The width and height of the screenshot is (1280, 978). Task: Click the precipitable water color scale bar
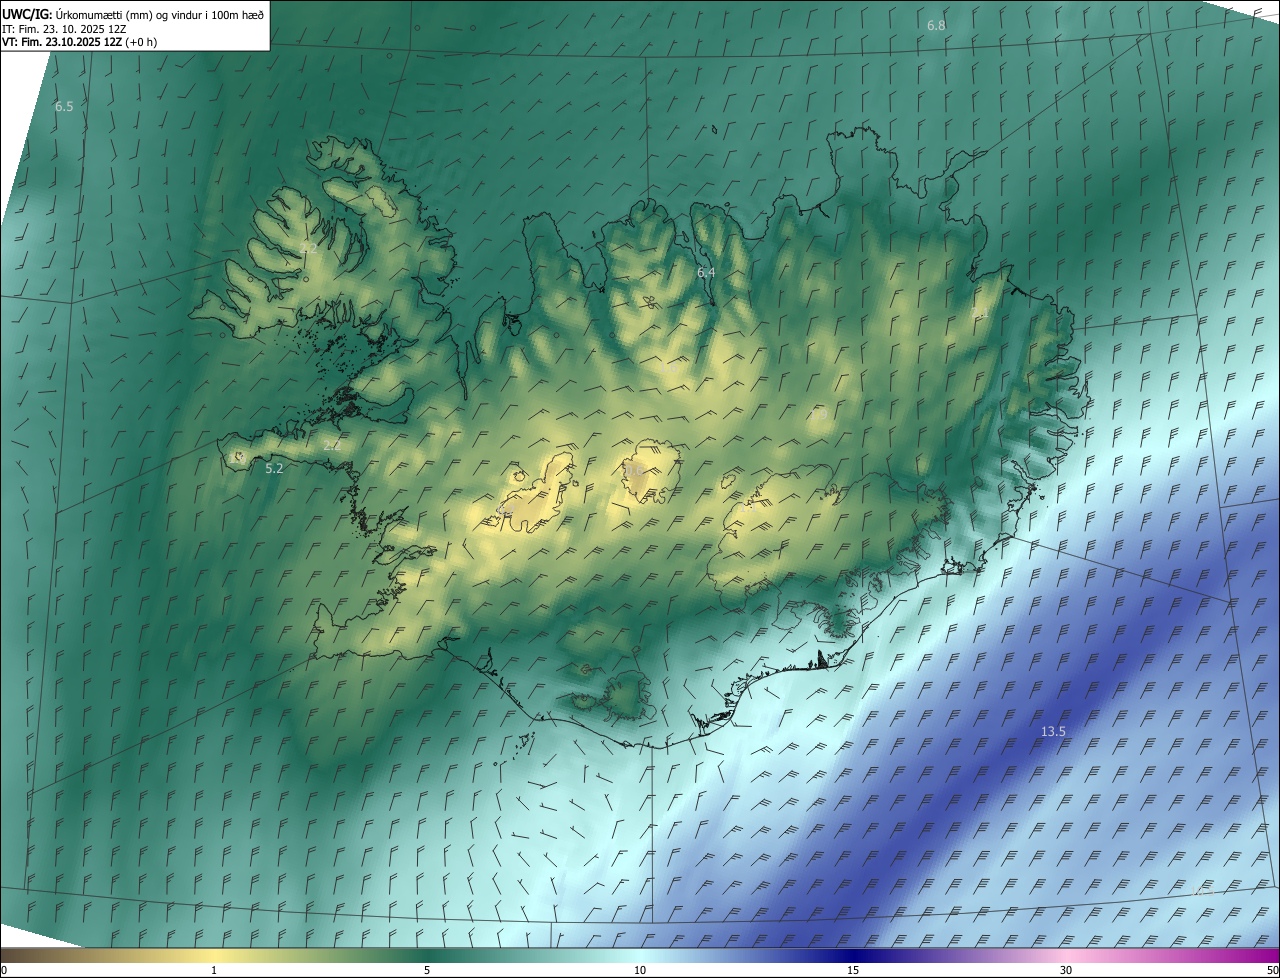click(x=640, y=955)
